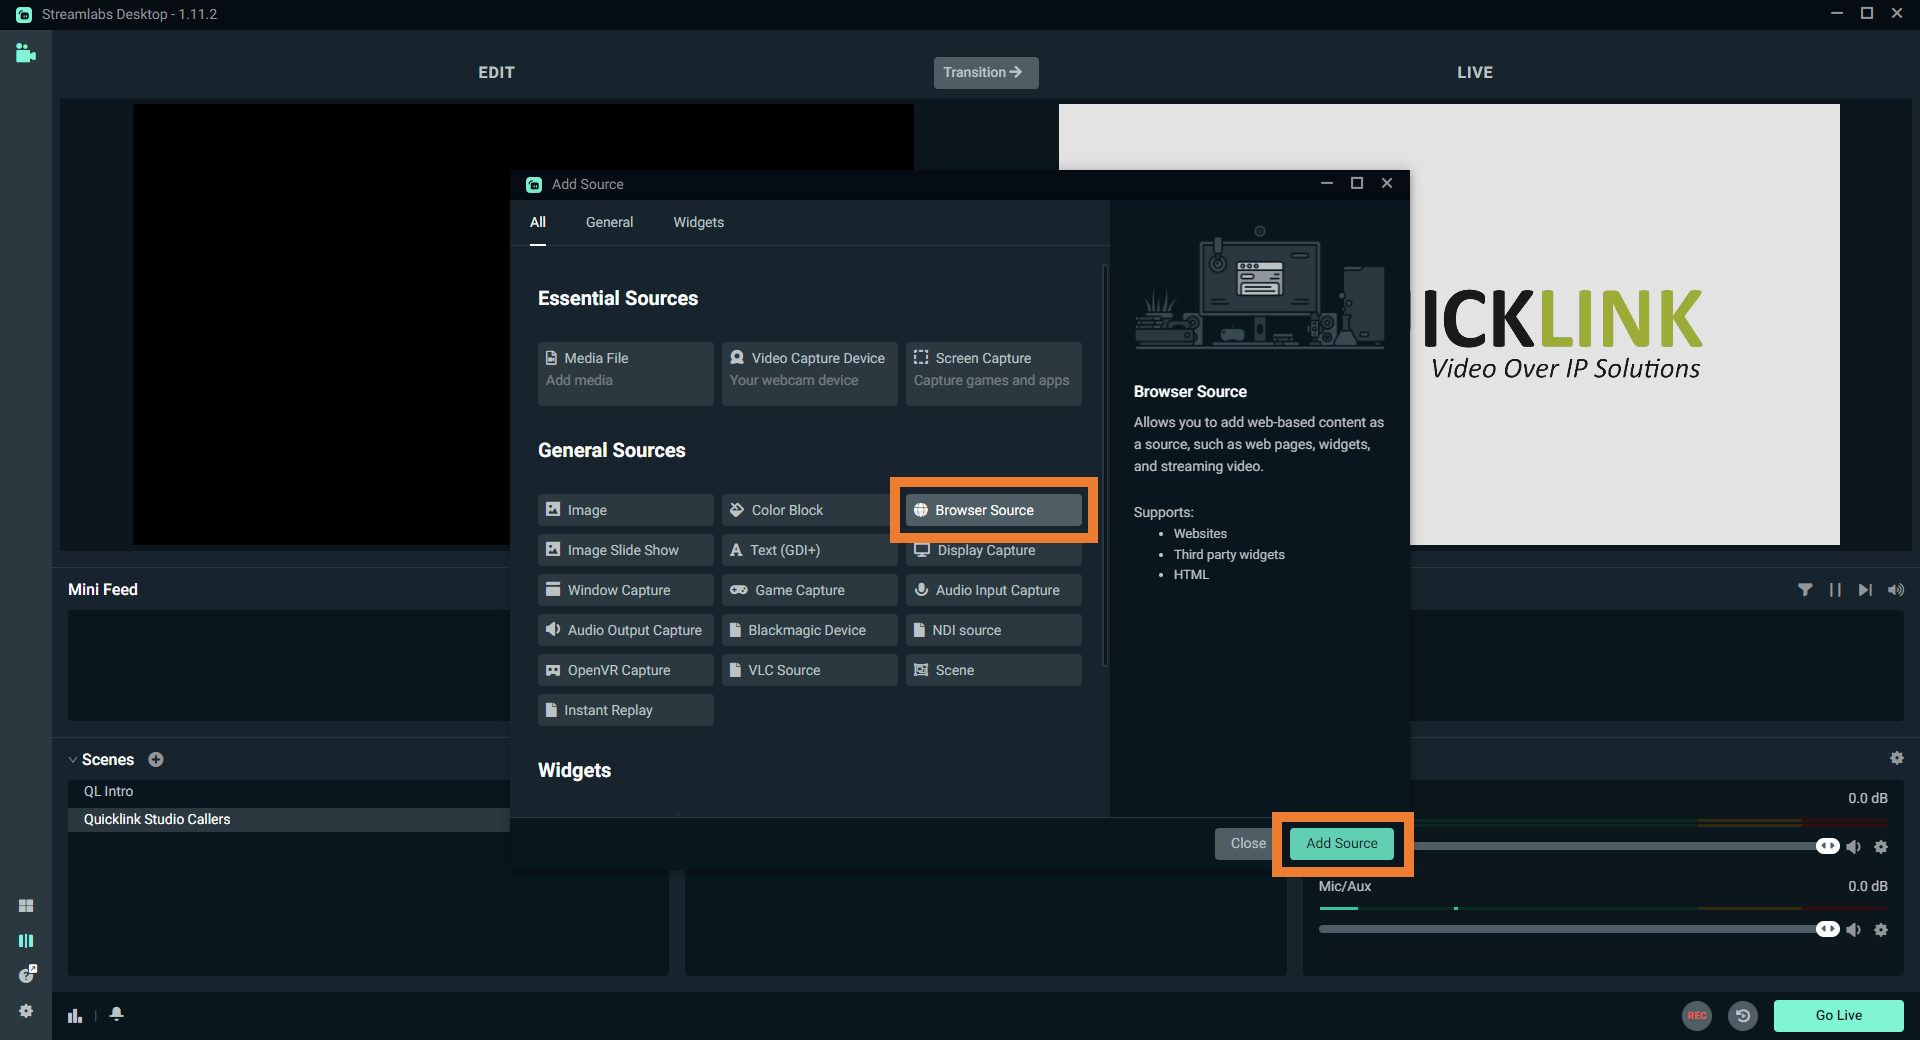Choose the Screen Capture source
The height and width of the screenshot is (1040, 1920).
994,373
